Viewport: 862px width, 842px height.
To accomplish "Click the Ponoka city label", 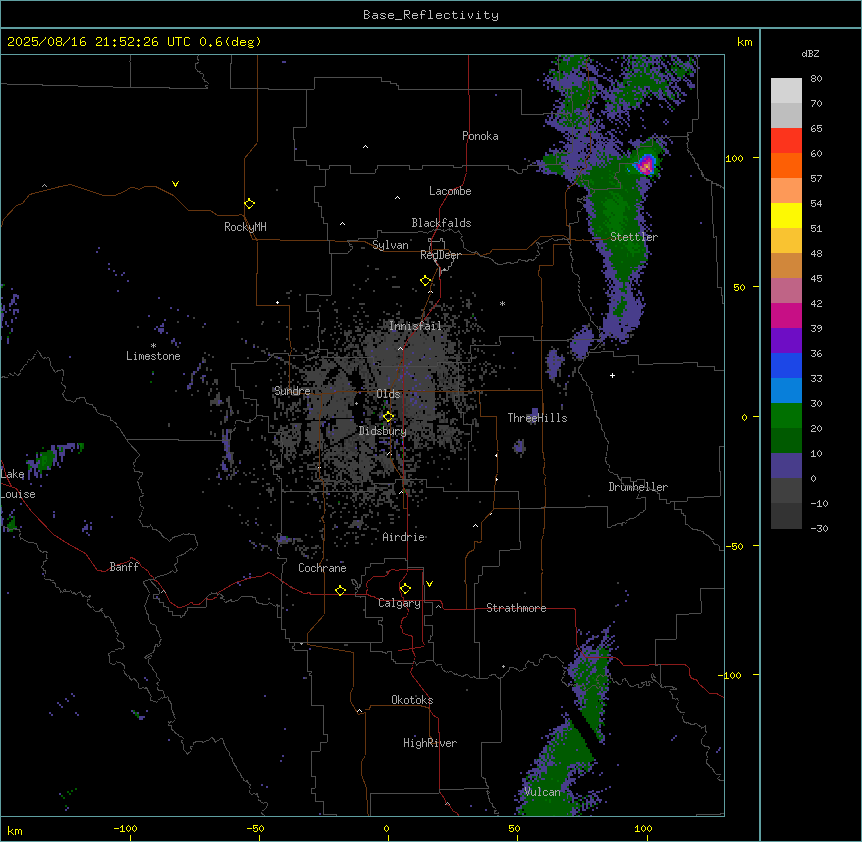I will click(x=480, y=136).
